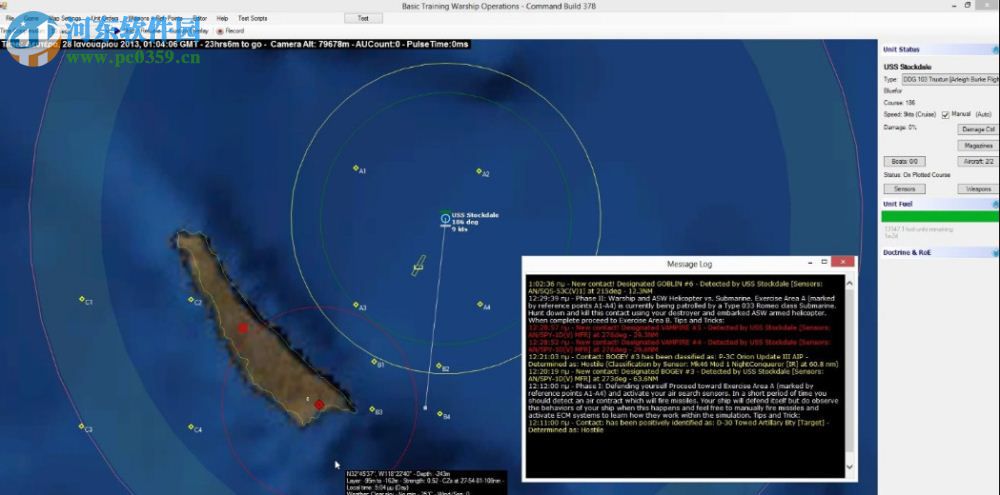Click the BOGEY #3 classified as P-3C log entry

tap(683, 360)
